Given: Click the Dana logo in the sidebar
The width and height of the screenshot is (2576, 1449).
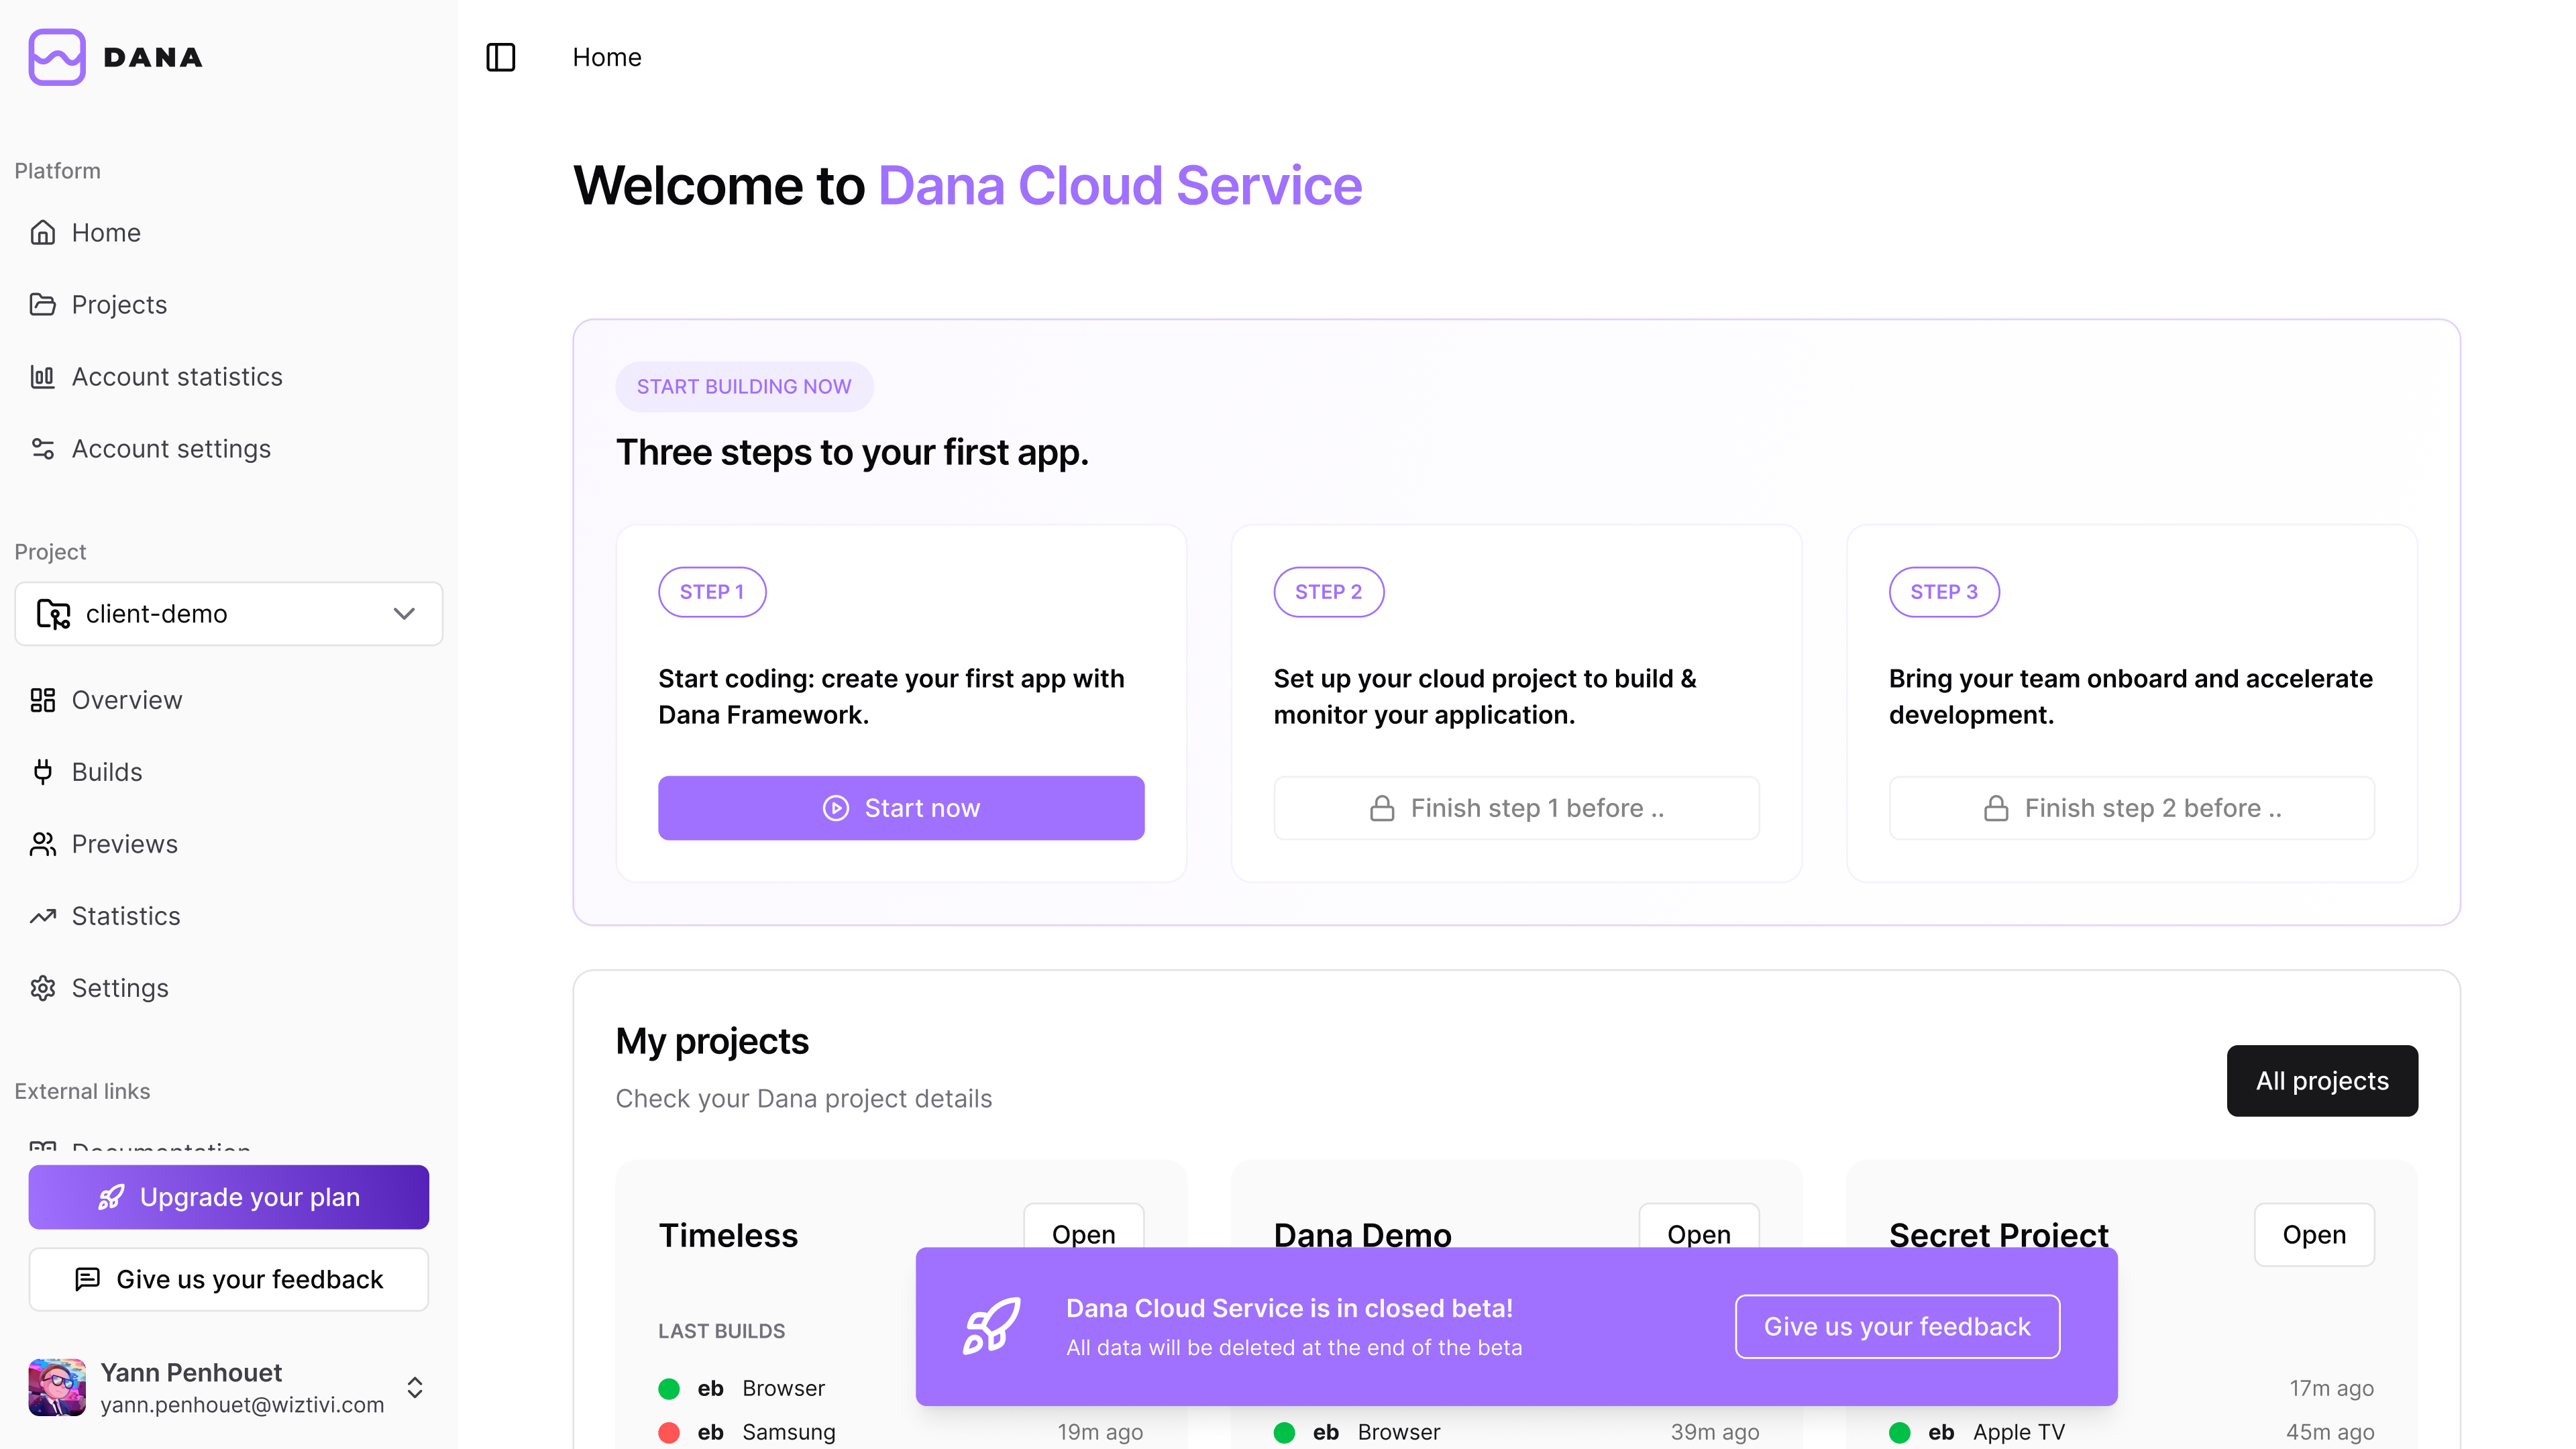Looking at the screenshot, I should click(x=115, y=57).
